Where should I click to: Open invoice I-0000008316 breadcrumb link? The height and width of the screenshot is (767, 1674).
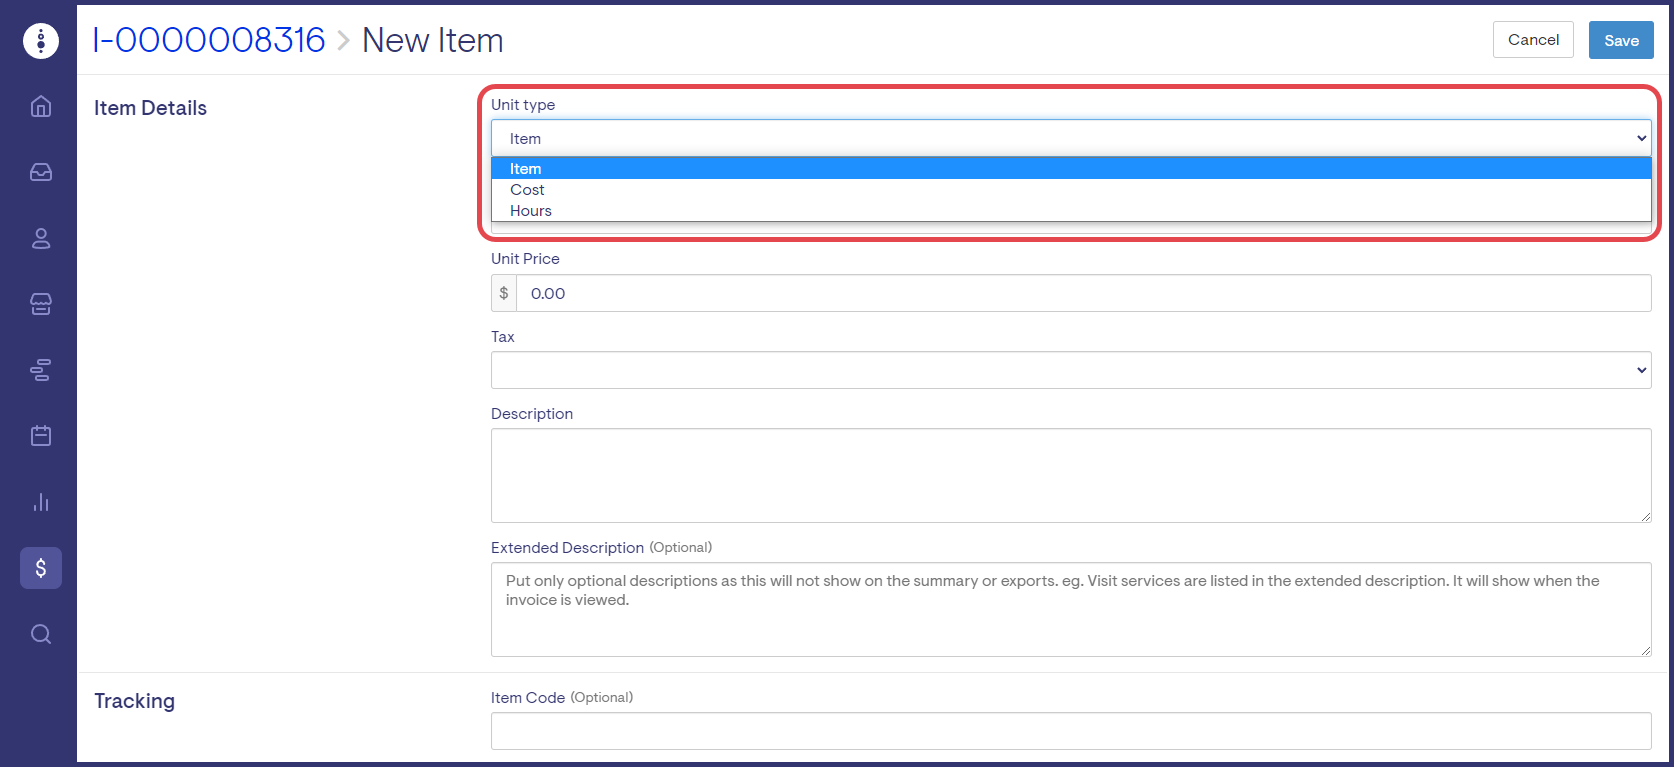[209, 40]
